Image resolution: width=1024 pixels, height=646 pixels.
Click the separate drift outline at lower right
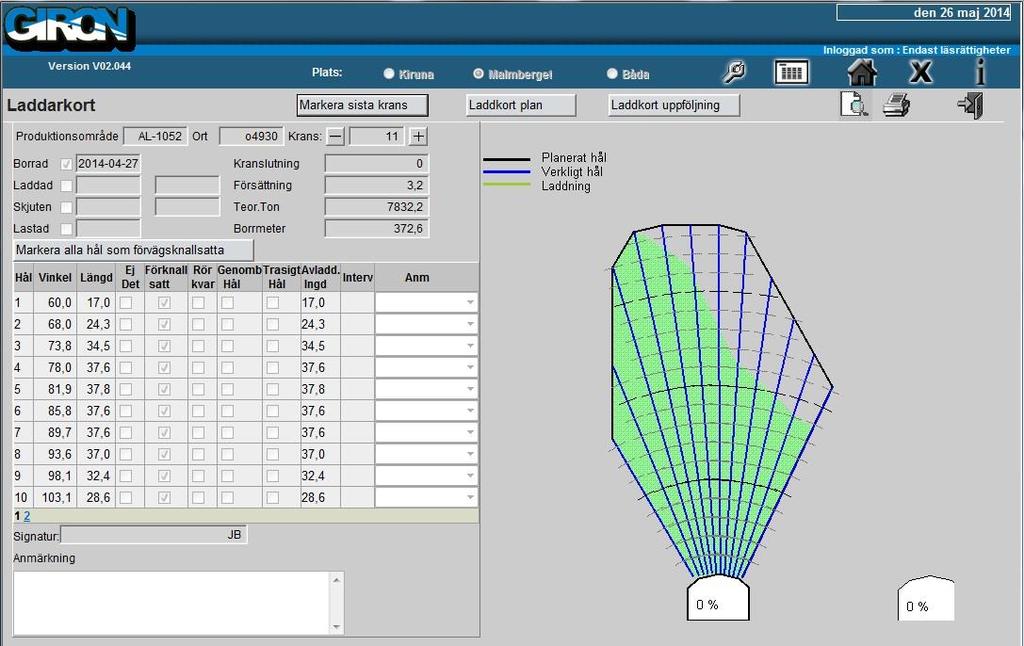(x=926, y=598)
